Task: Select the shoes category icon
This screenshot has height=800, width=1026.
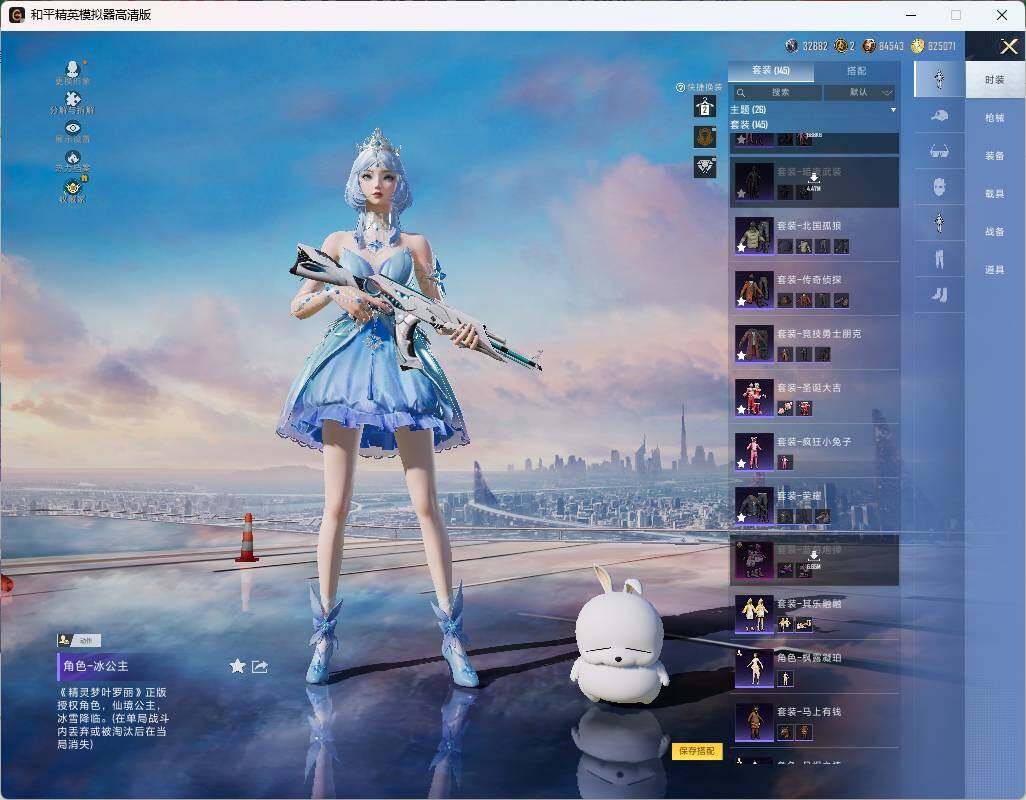Action: [939, 295]
